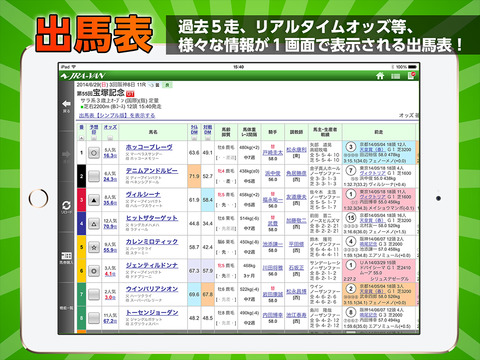480x360 pixels.
Task: Open horse ヒットザターゲット details
Action: [x=152, y=218]
